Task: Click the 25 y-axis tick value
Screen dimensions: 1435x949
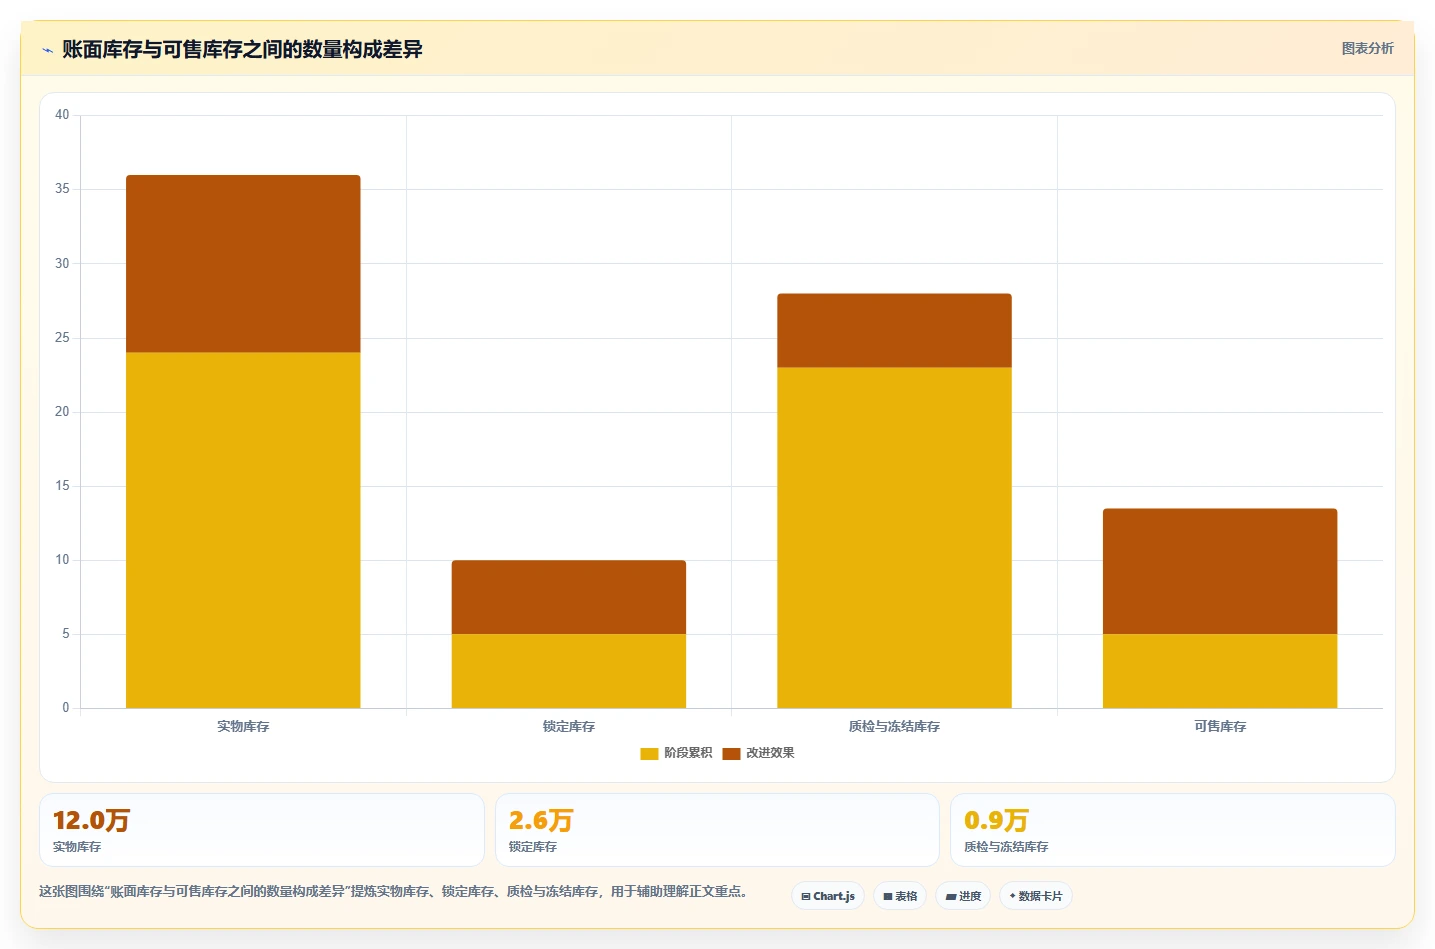Action: click(x=62, y=338)
